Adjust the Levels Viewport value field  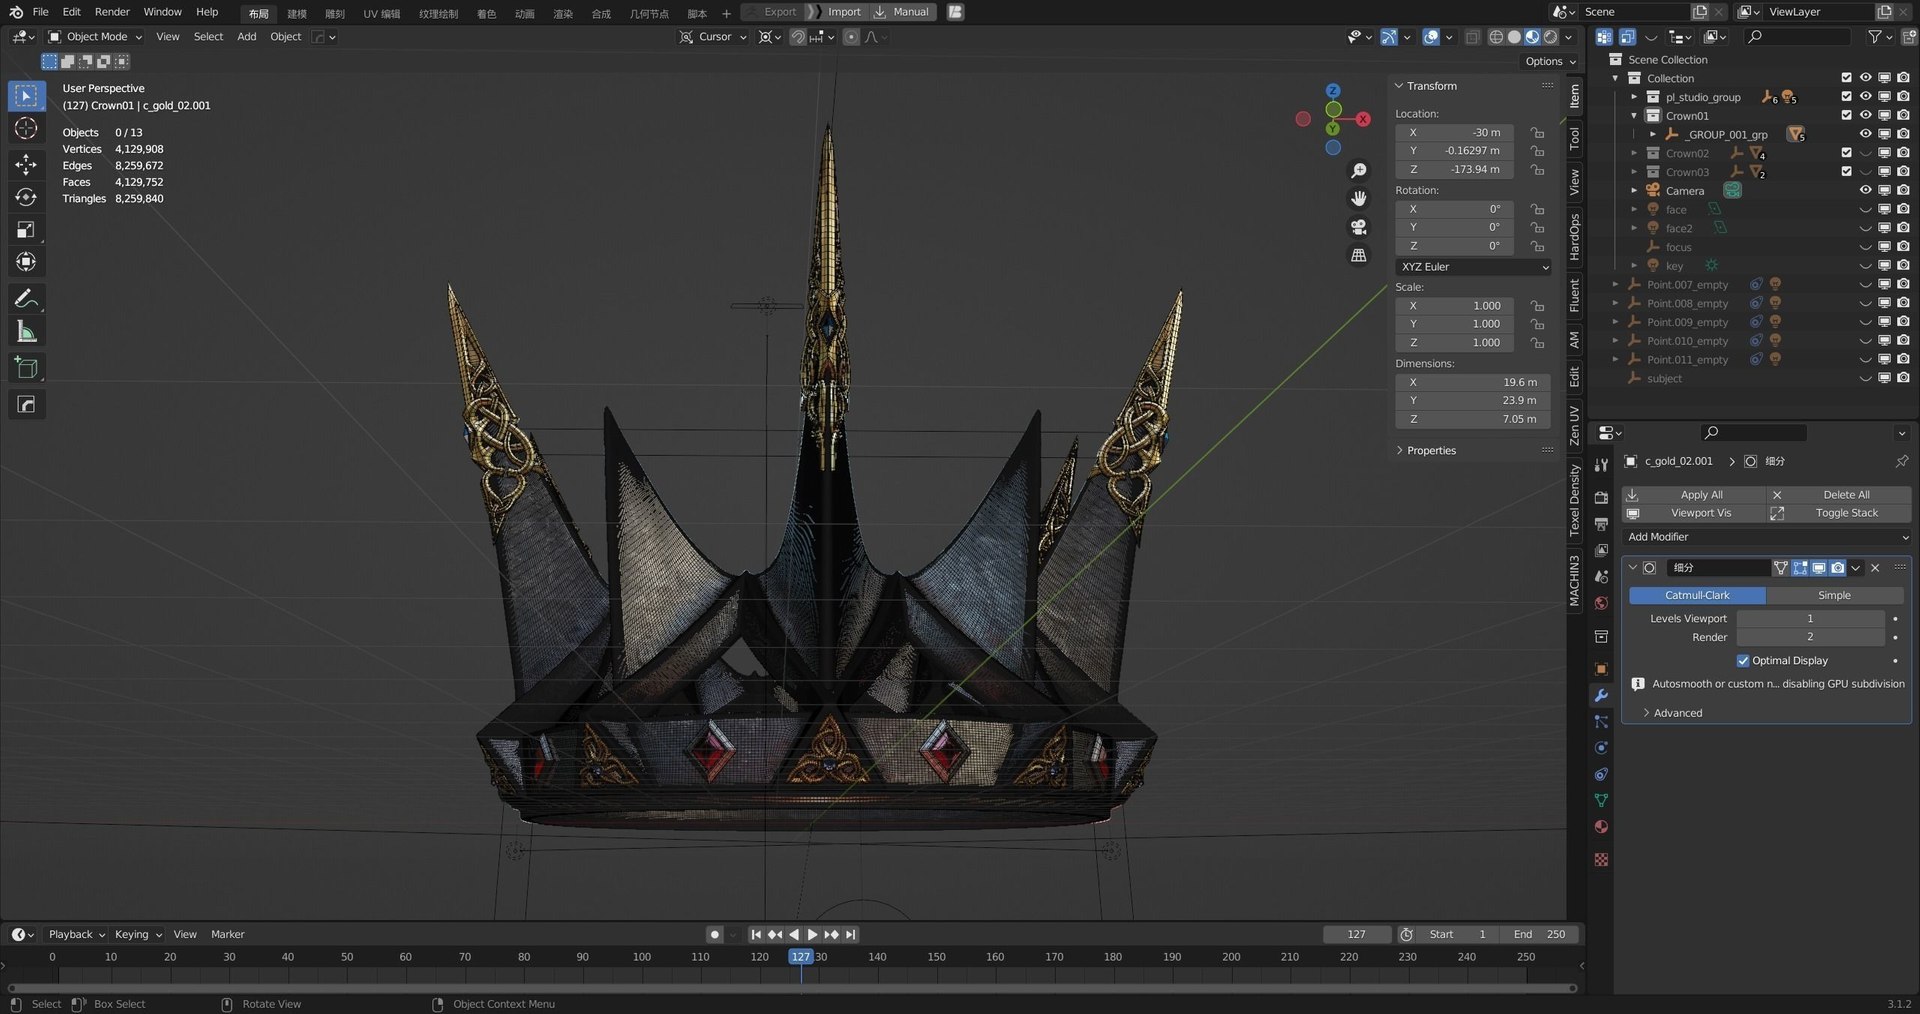pyautogui.click(x=1810, y=619)
